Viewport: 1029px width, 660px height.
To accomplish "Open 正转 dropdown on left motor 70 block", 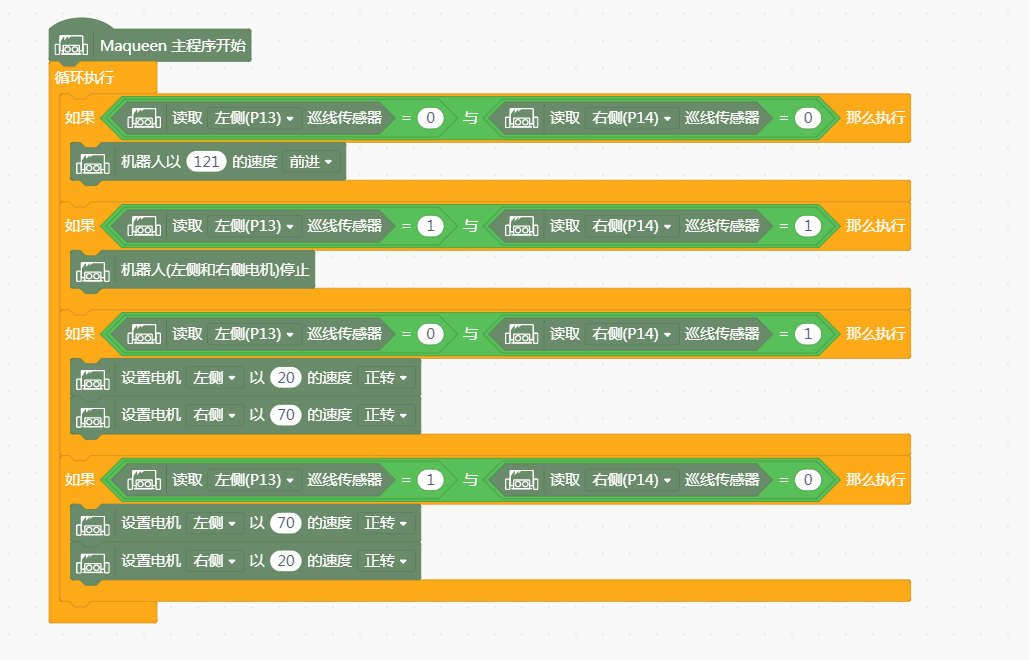I will pyautogui.click(x=387, y=524).
